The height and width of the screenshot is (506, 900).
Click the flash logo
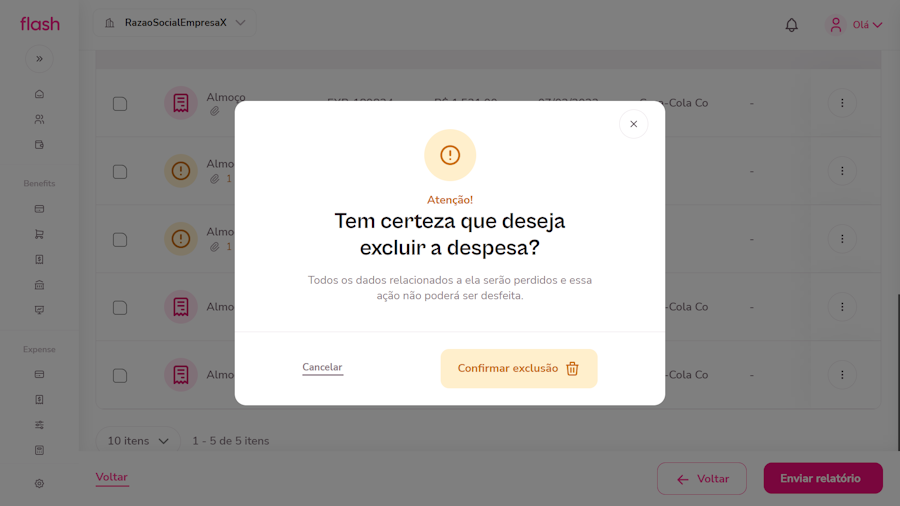click(x=40, y=24)
